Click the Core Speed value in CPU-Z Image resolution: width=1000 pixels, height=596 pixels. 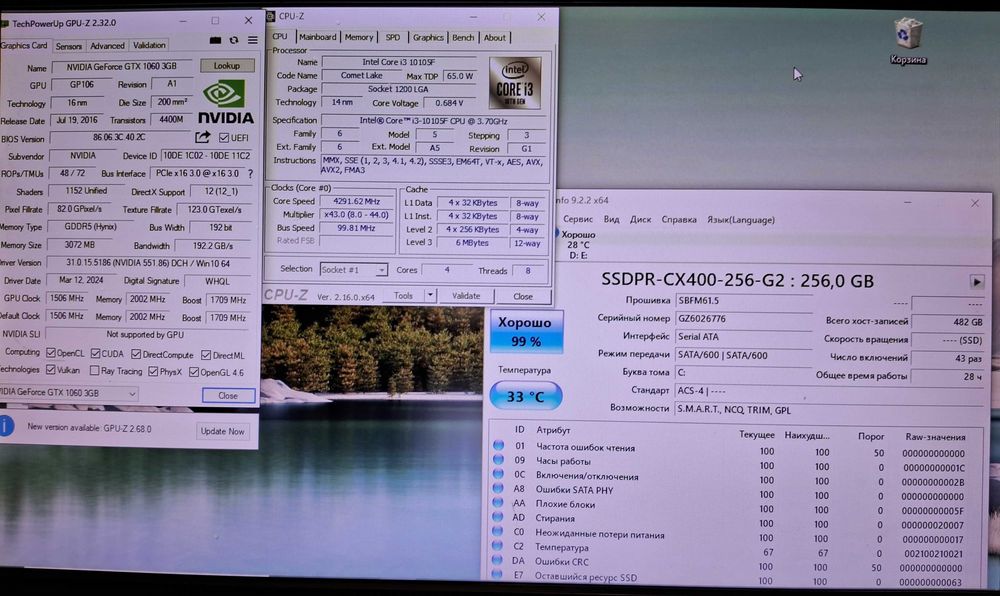point(357,201)
